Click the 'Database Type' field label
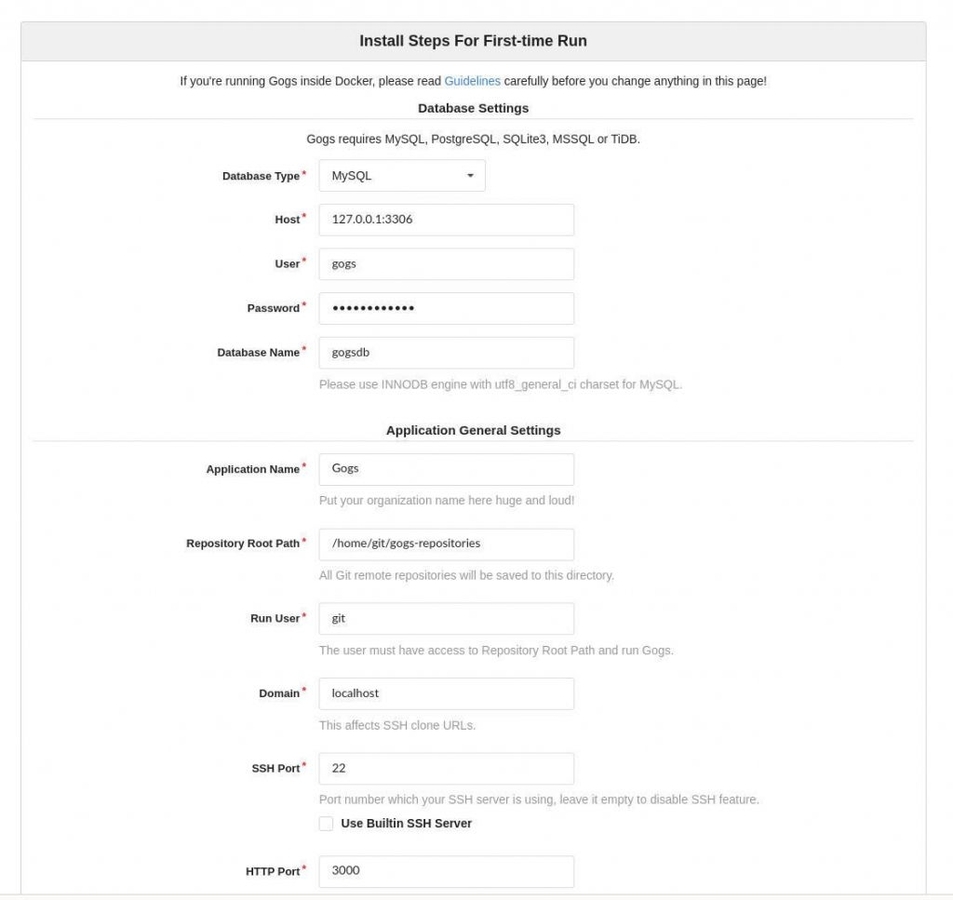 tap(260, 177)
